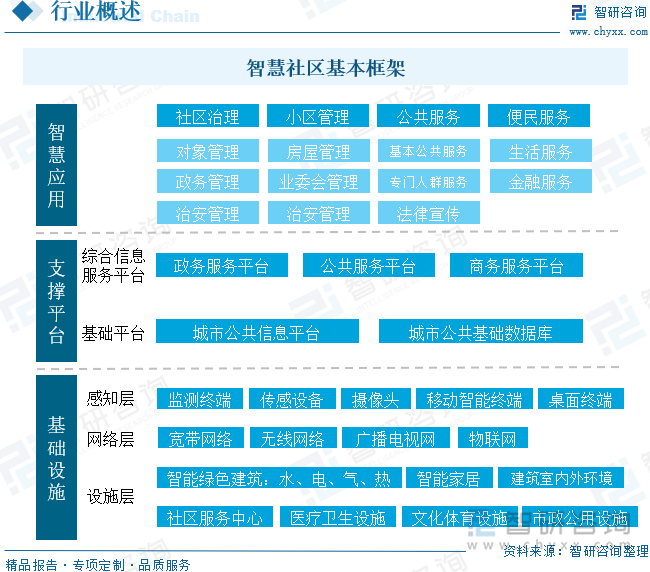Click the 智研咨询 brand name text
650x572 pixels.
tap(620, 12)
